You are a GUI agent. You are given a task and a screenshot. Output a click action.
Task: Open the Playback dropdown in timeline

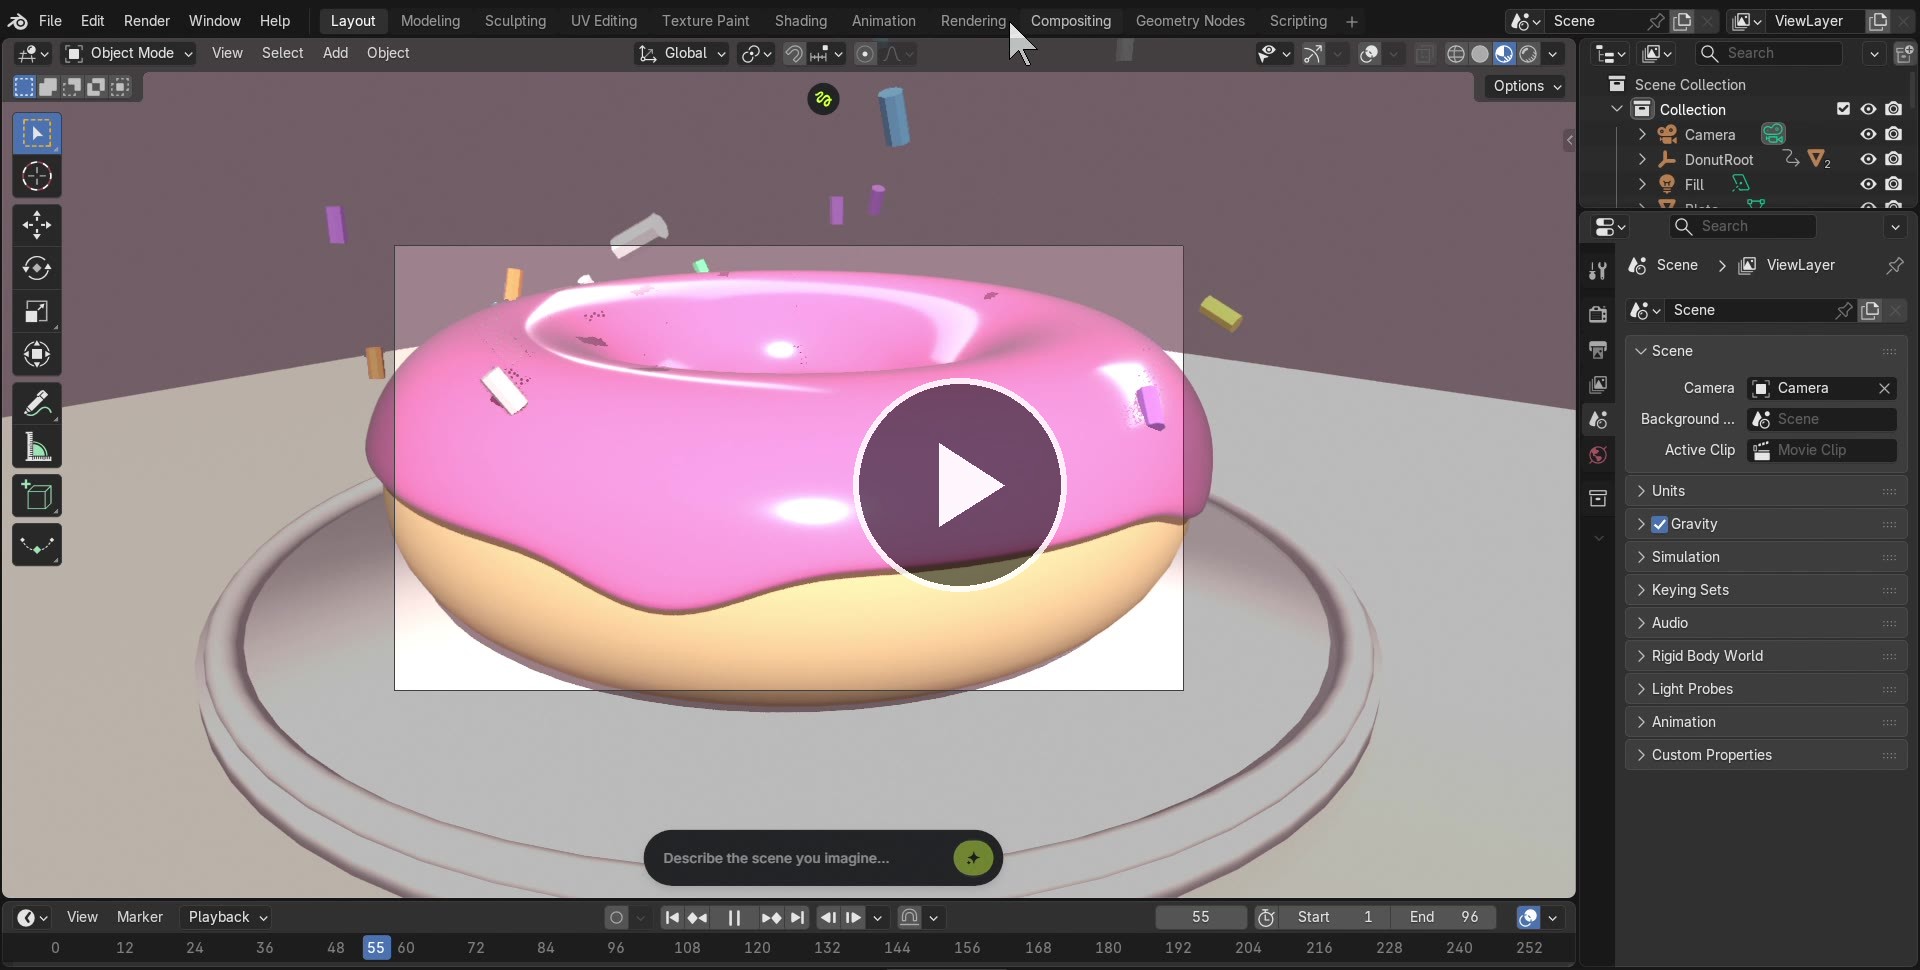tap(227, 917)
